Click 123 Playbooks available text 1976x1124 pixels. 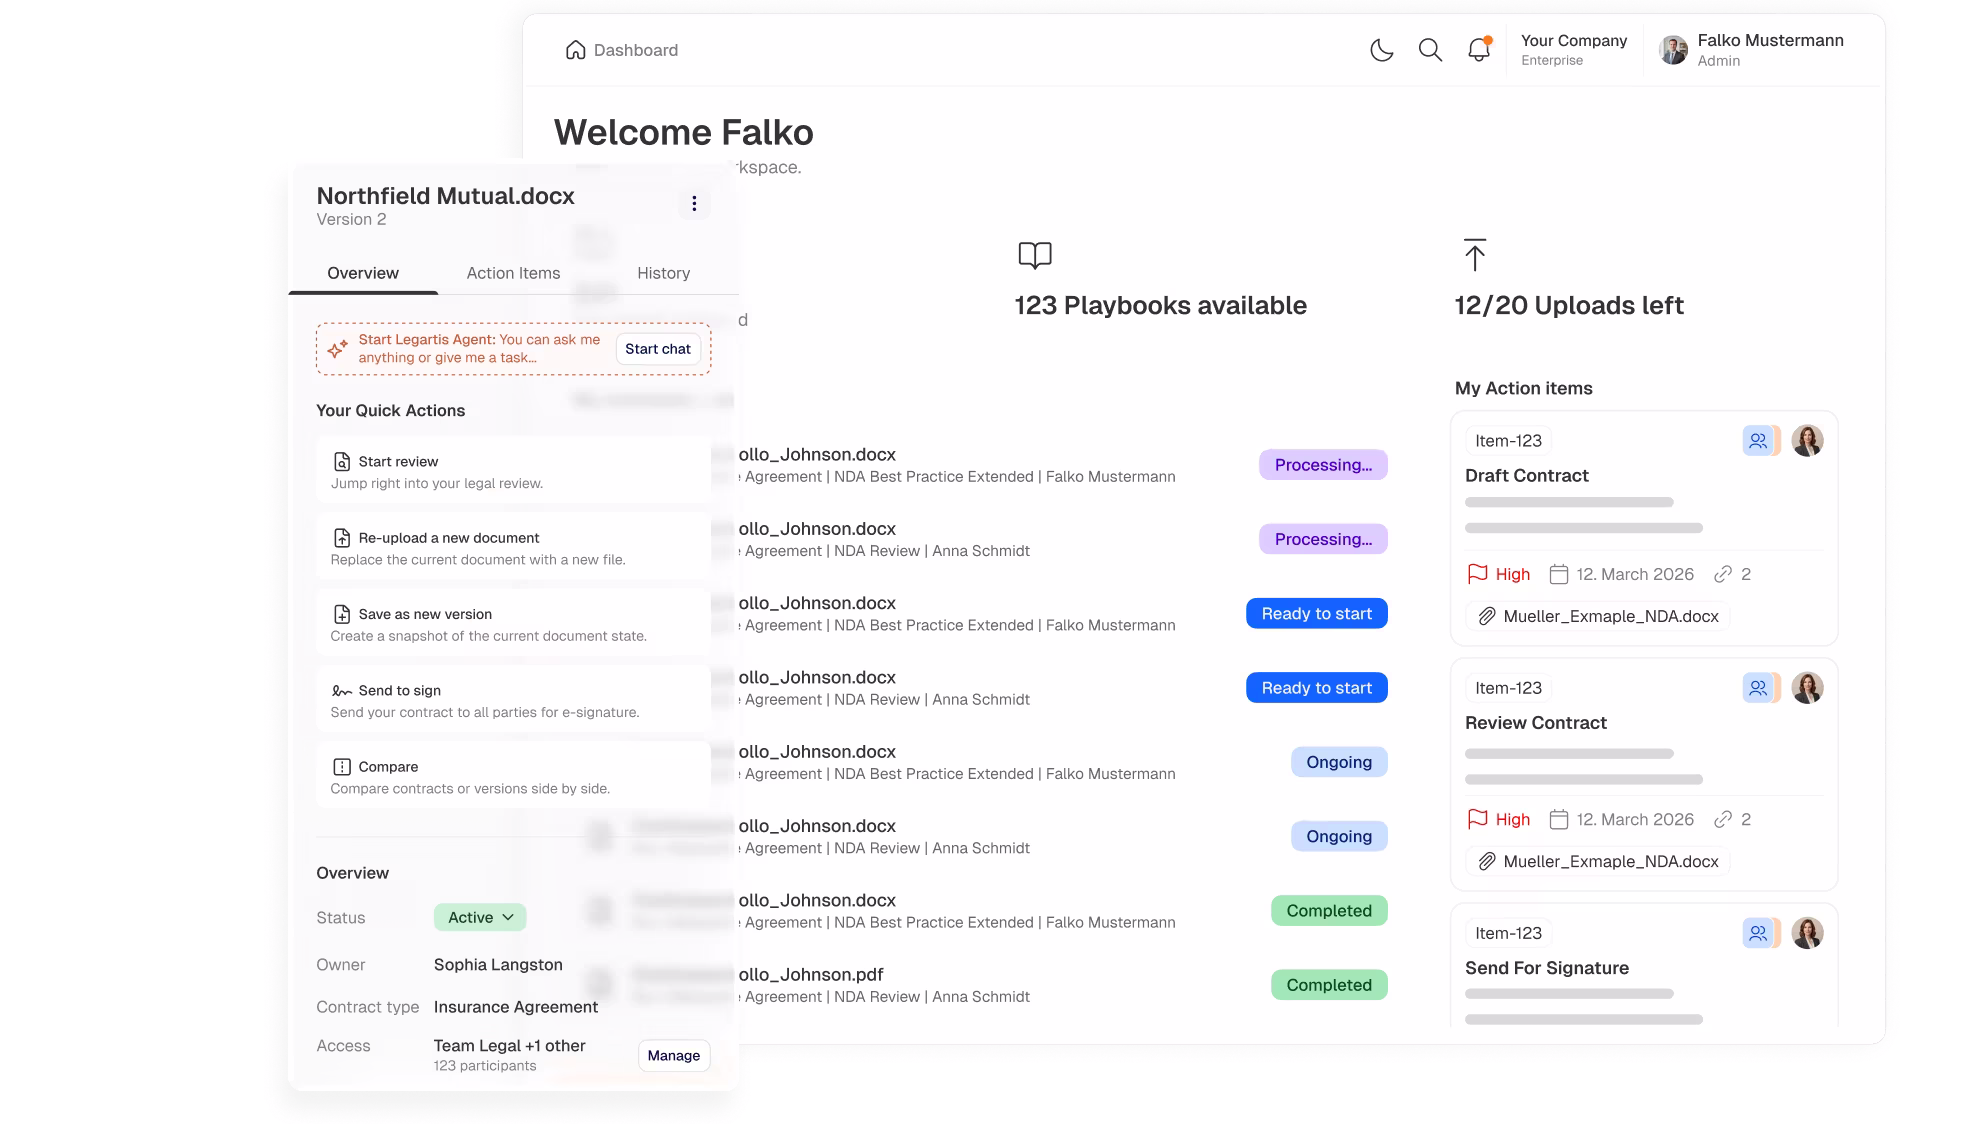1160,306
